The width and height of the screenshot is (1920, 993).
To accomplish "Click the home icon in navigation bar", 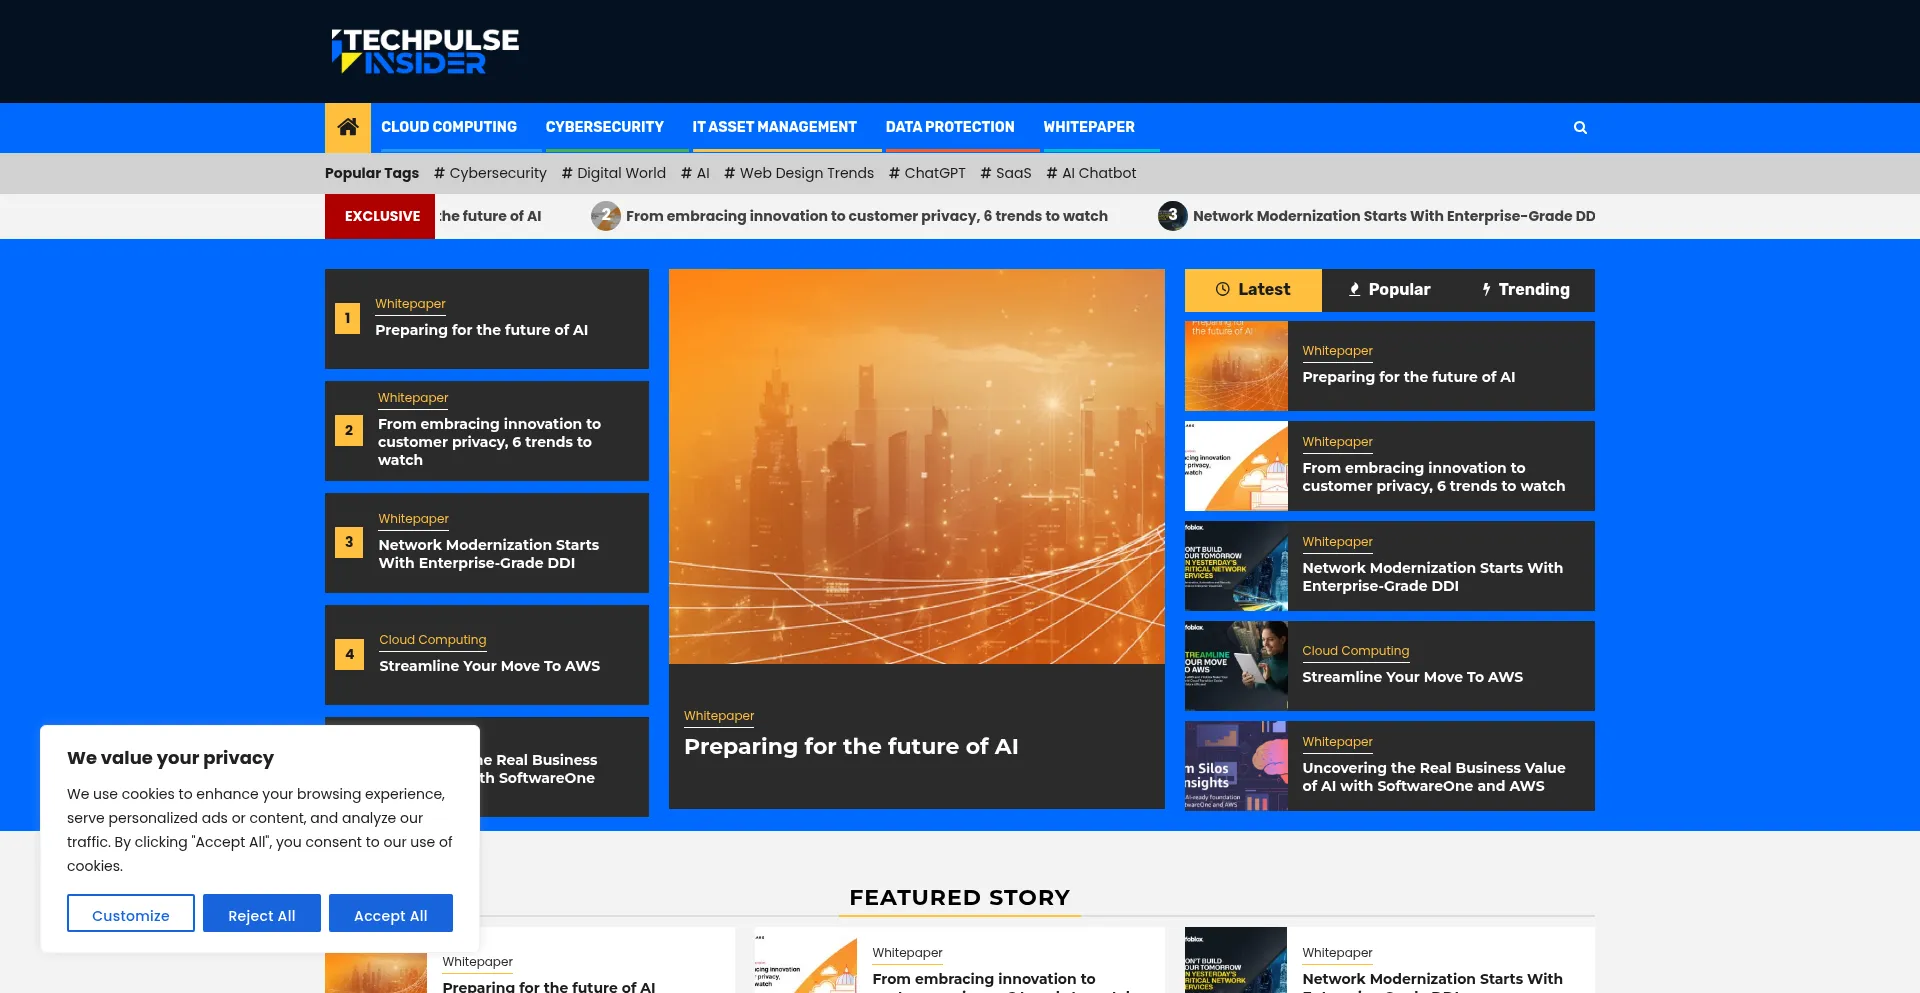I will click(x=347, y=127).
